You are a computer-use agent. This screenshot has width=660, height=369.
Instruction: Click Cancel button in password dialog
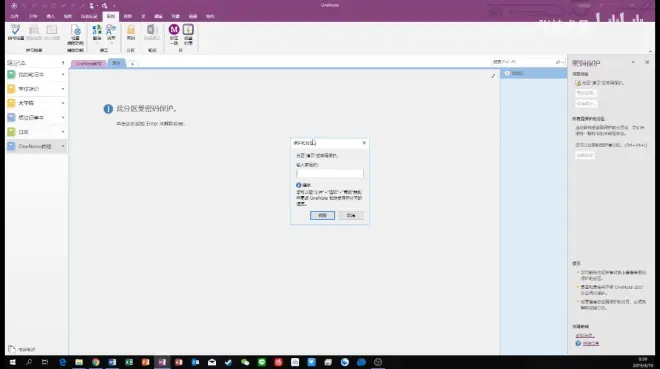pos(351,215)
